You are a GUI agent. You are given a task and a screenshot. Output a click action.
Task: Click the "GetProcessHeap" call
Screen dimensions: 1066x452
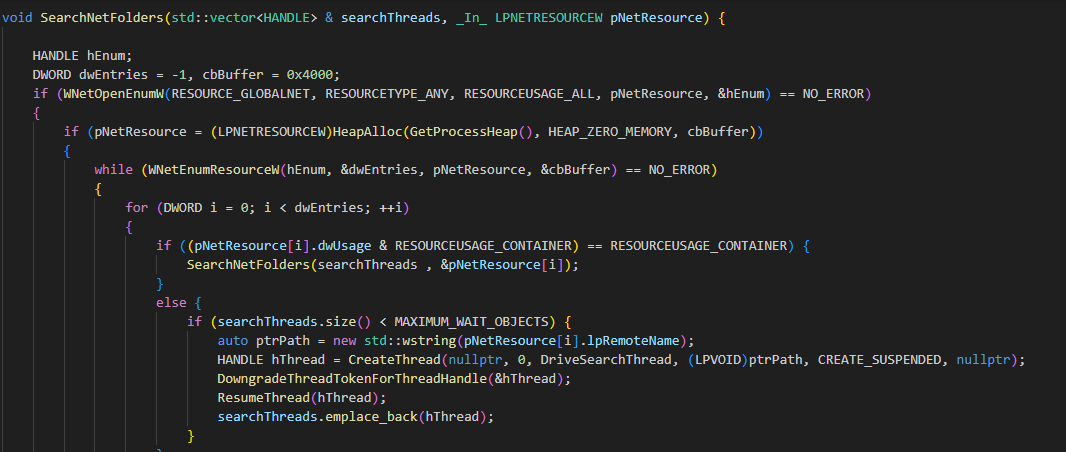pyautogui.click(x=464, y=132)
